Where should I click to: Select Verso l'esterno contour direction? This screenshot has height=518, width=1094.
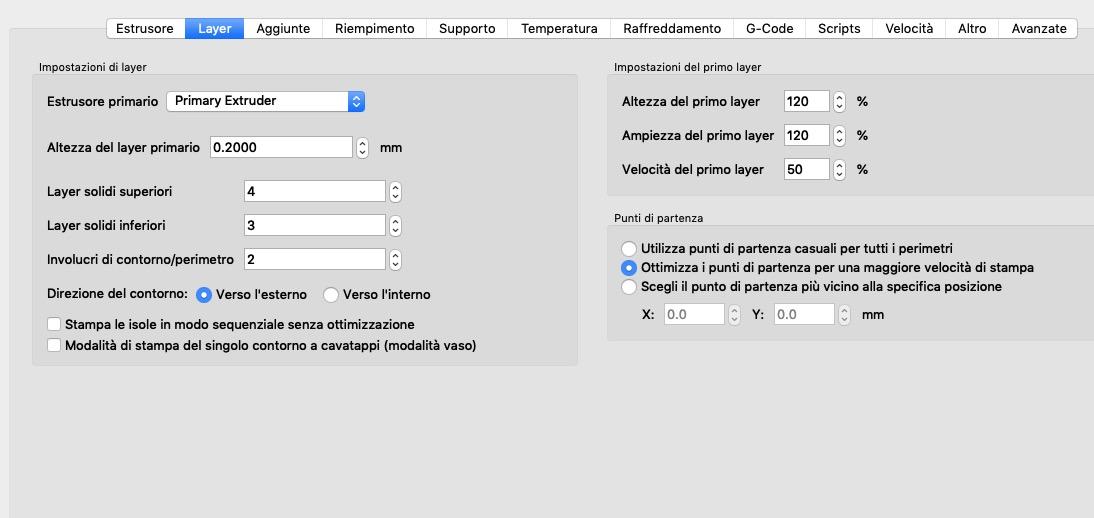[x=204, y=295]
